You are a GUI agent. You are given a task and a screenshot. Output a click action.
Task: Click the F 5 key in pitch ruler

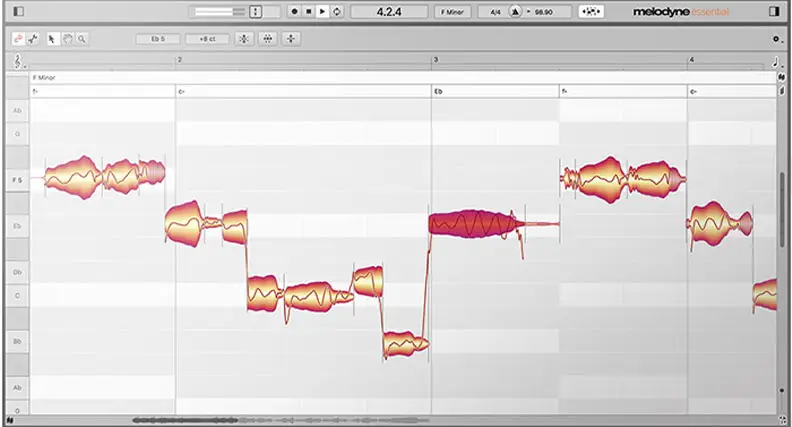(17, 180)
